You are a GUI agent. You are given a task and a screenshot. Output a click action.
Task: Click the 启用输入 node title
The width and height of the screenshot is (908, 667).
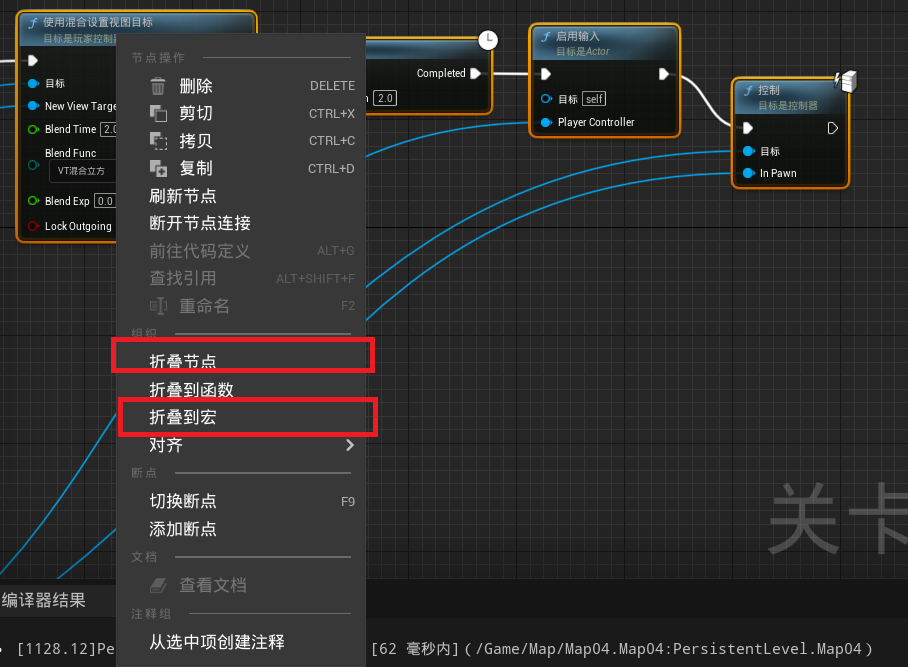[577, 36]
